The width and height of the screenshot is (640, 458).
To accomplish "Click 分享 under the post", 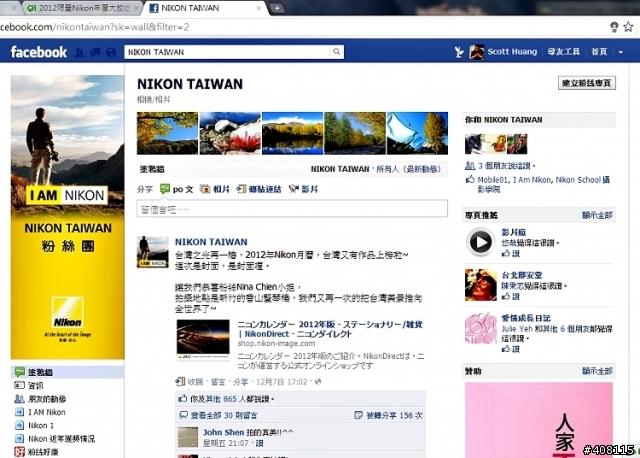I will 240,382.
